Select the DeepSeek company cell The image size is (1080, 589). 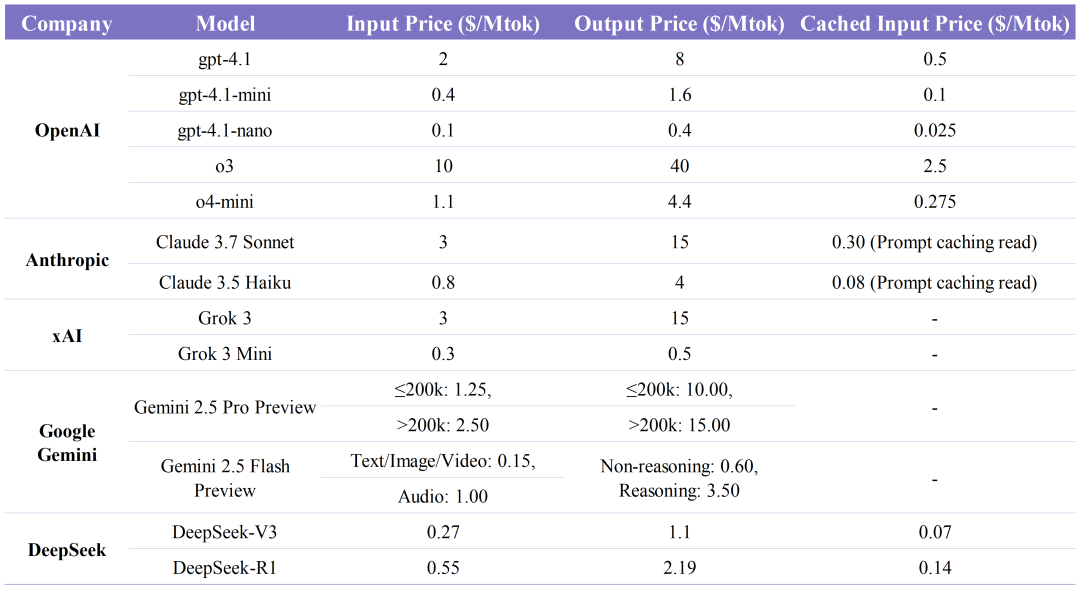67,550
